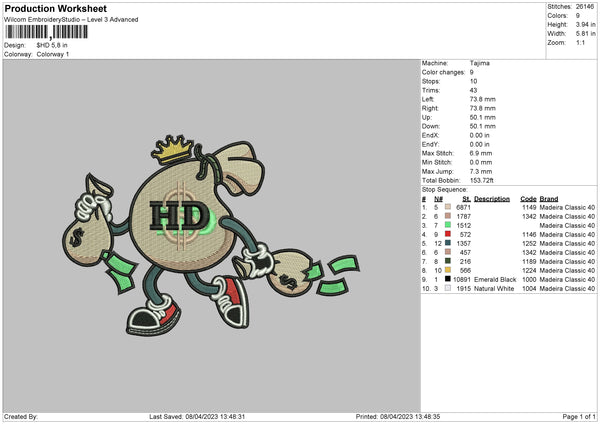Click the Colorway 1 text
Screen dimensions: 600x424
[53, 53]
